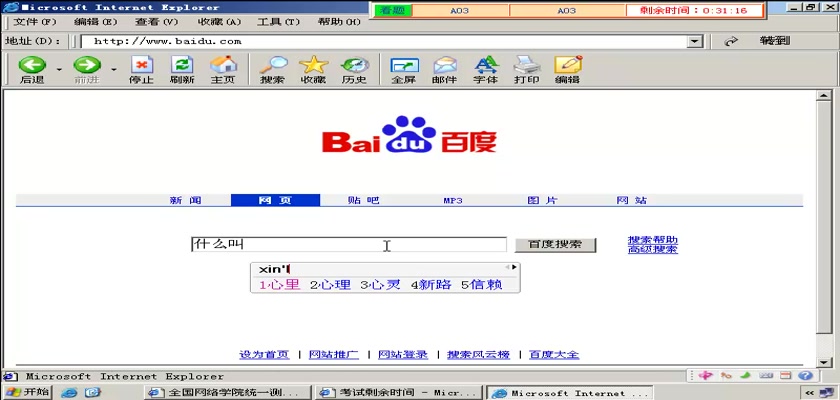Show previous IME candidate page arrow

[507, 267]
